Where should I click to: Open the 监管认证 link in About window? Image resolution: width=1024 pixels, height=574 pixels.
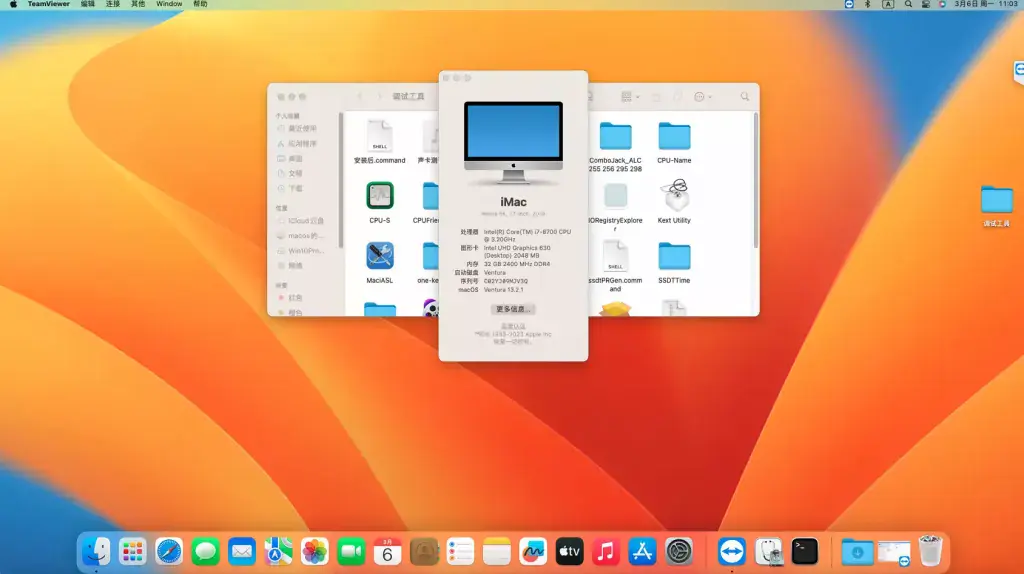coord(513,326)
